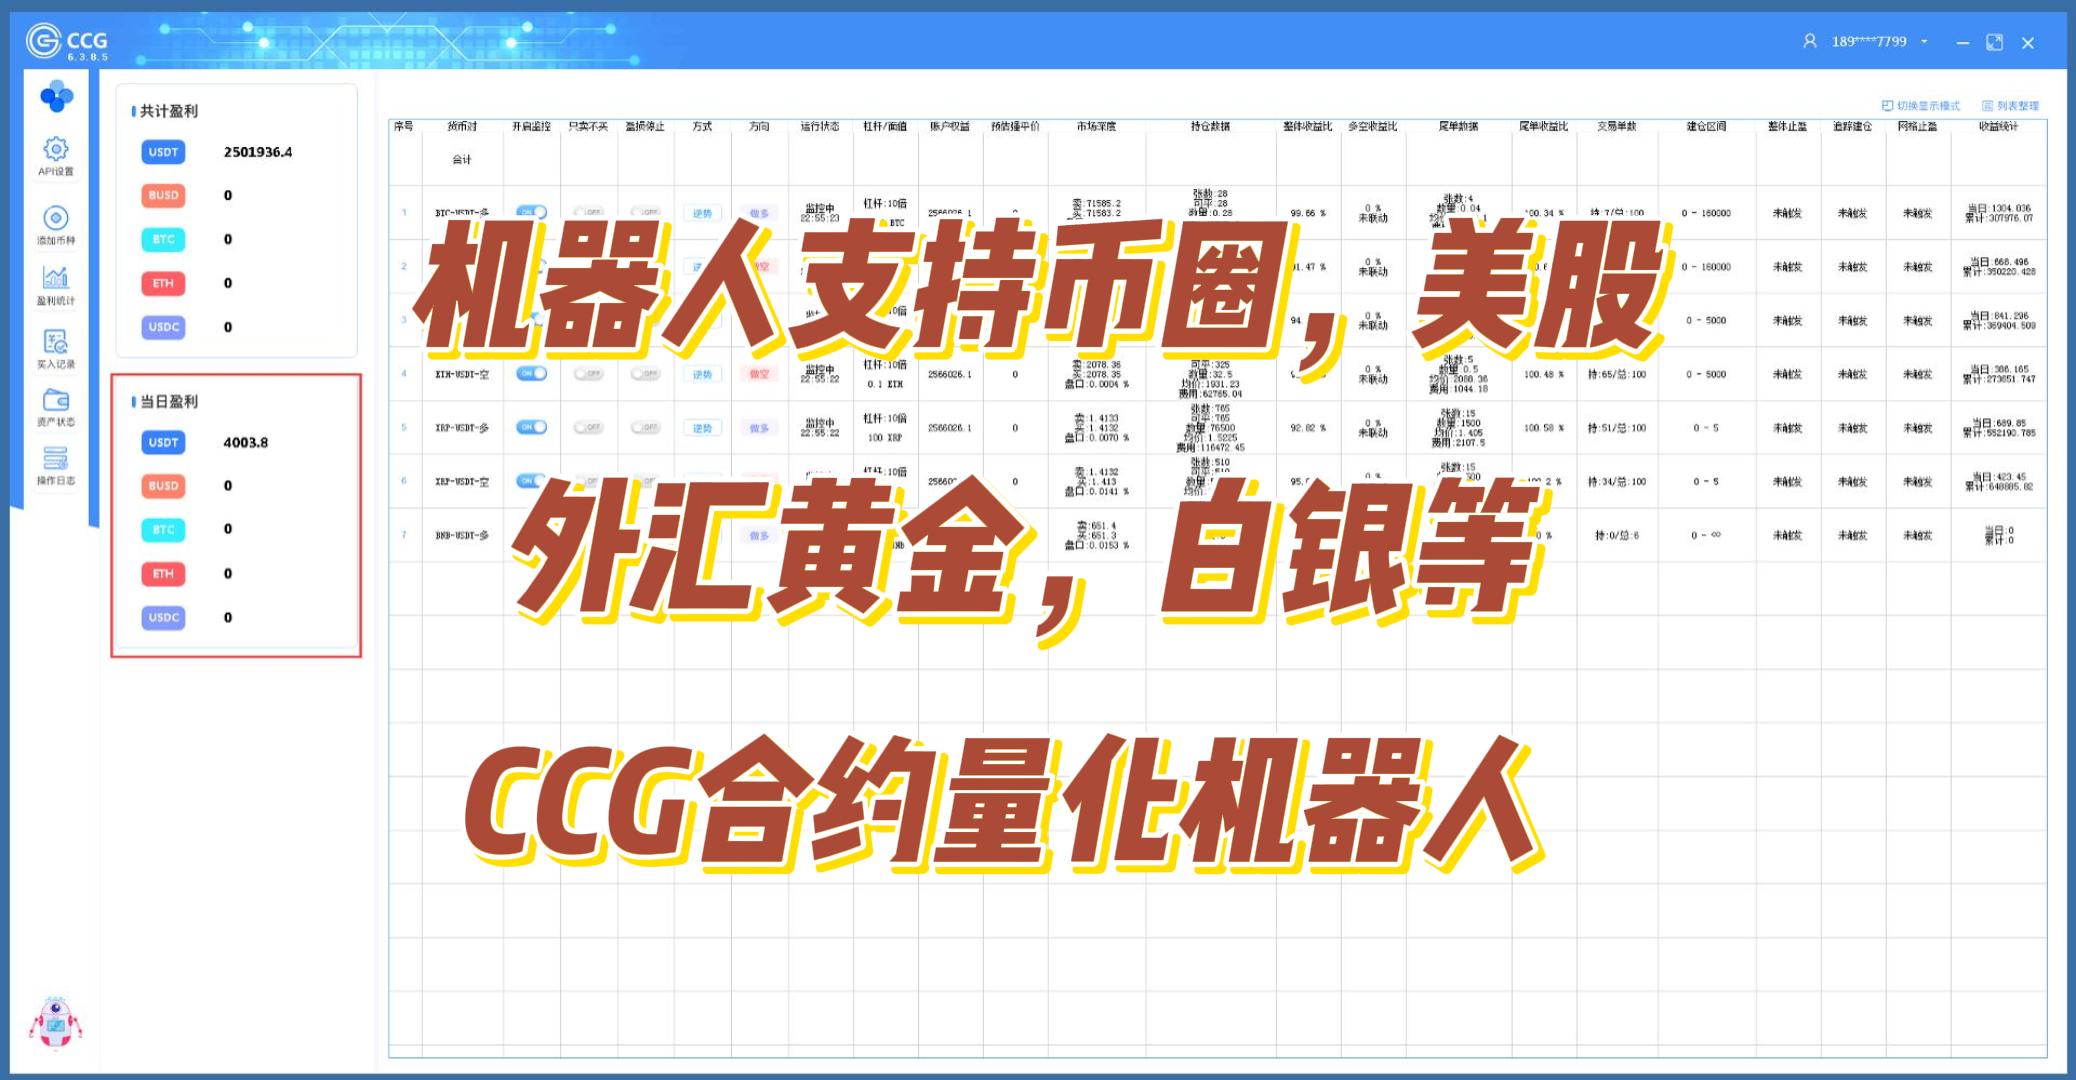Click the red ETH tag under 当日盈利
Viewport: 2076px width, 1080px height.
tap(163, 573)
